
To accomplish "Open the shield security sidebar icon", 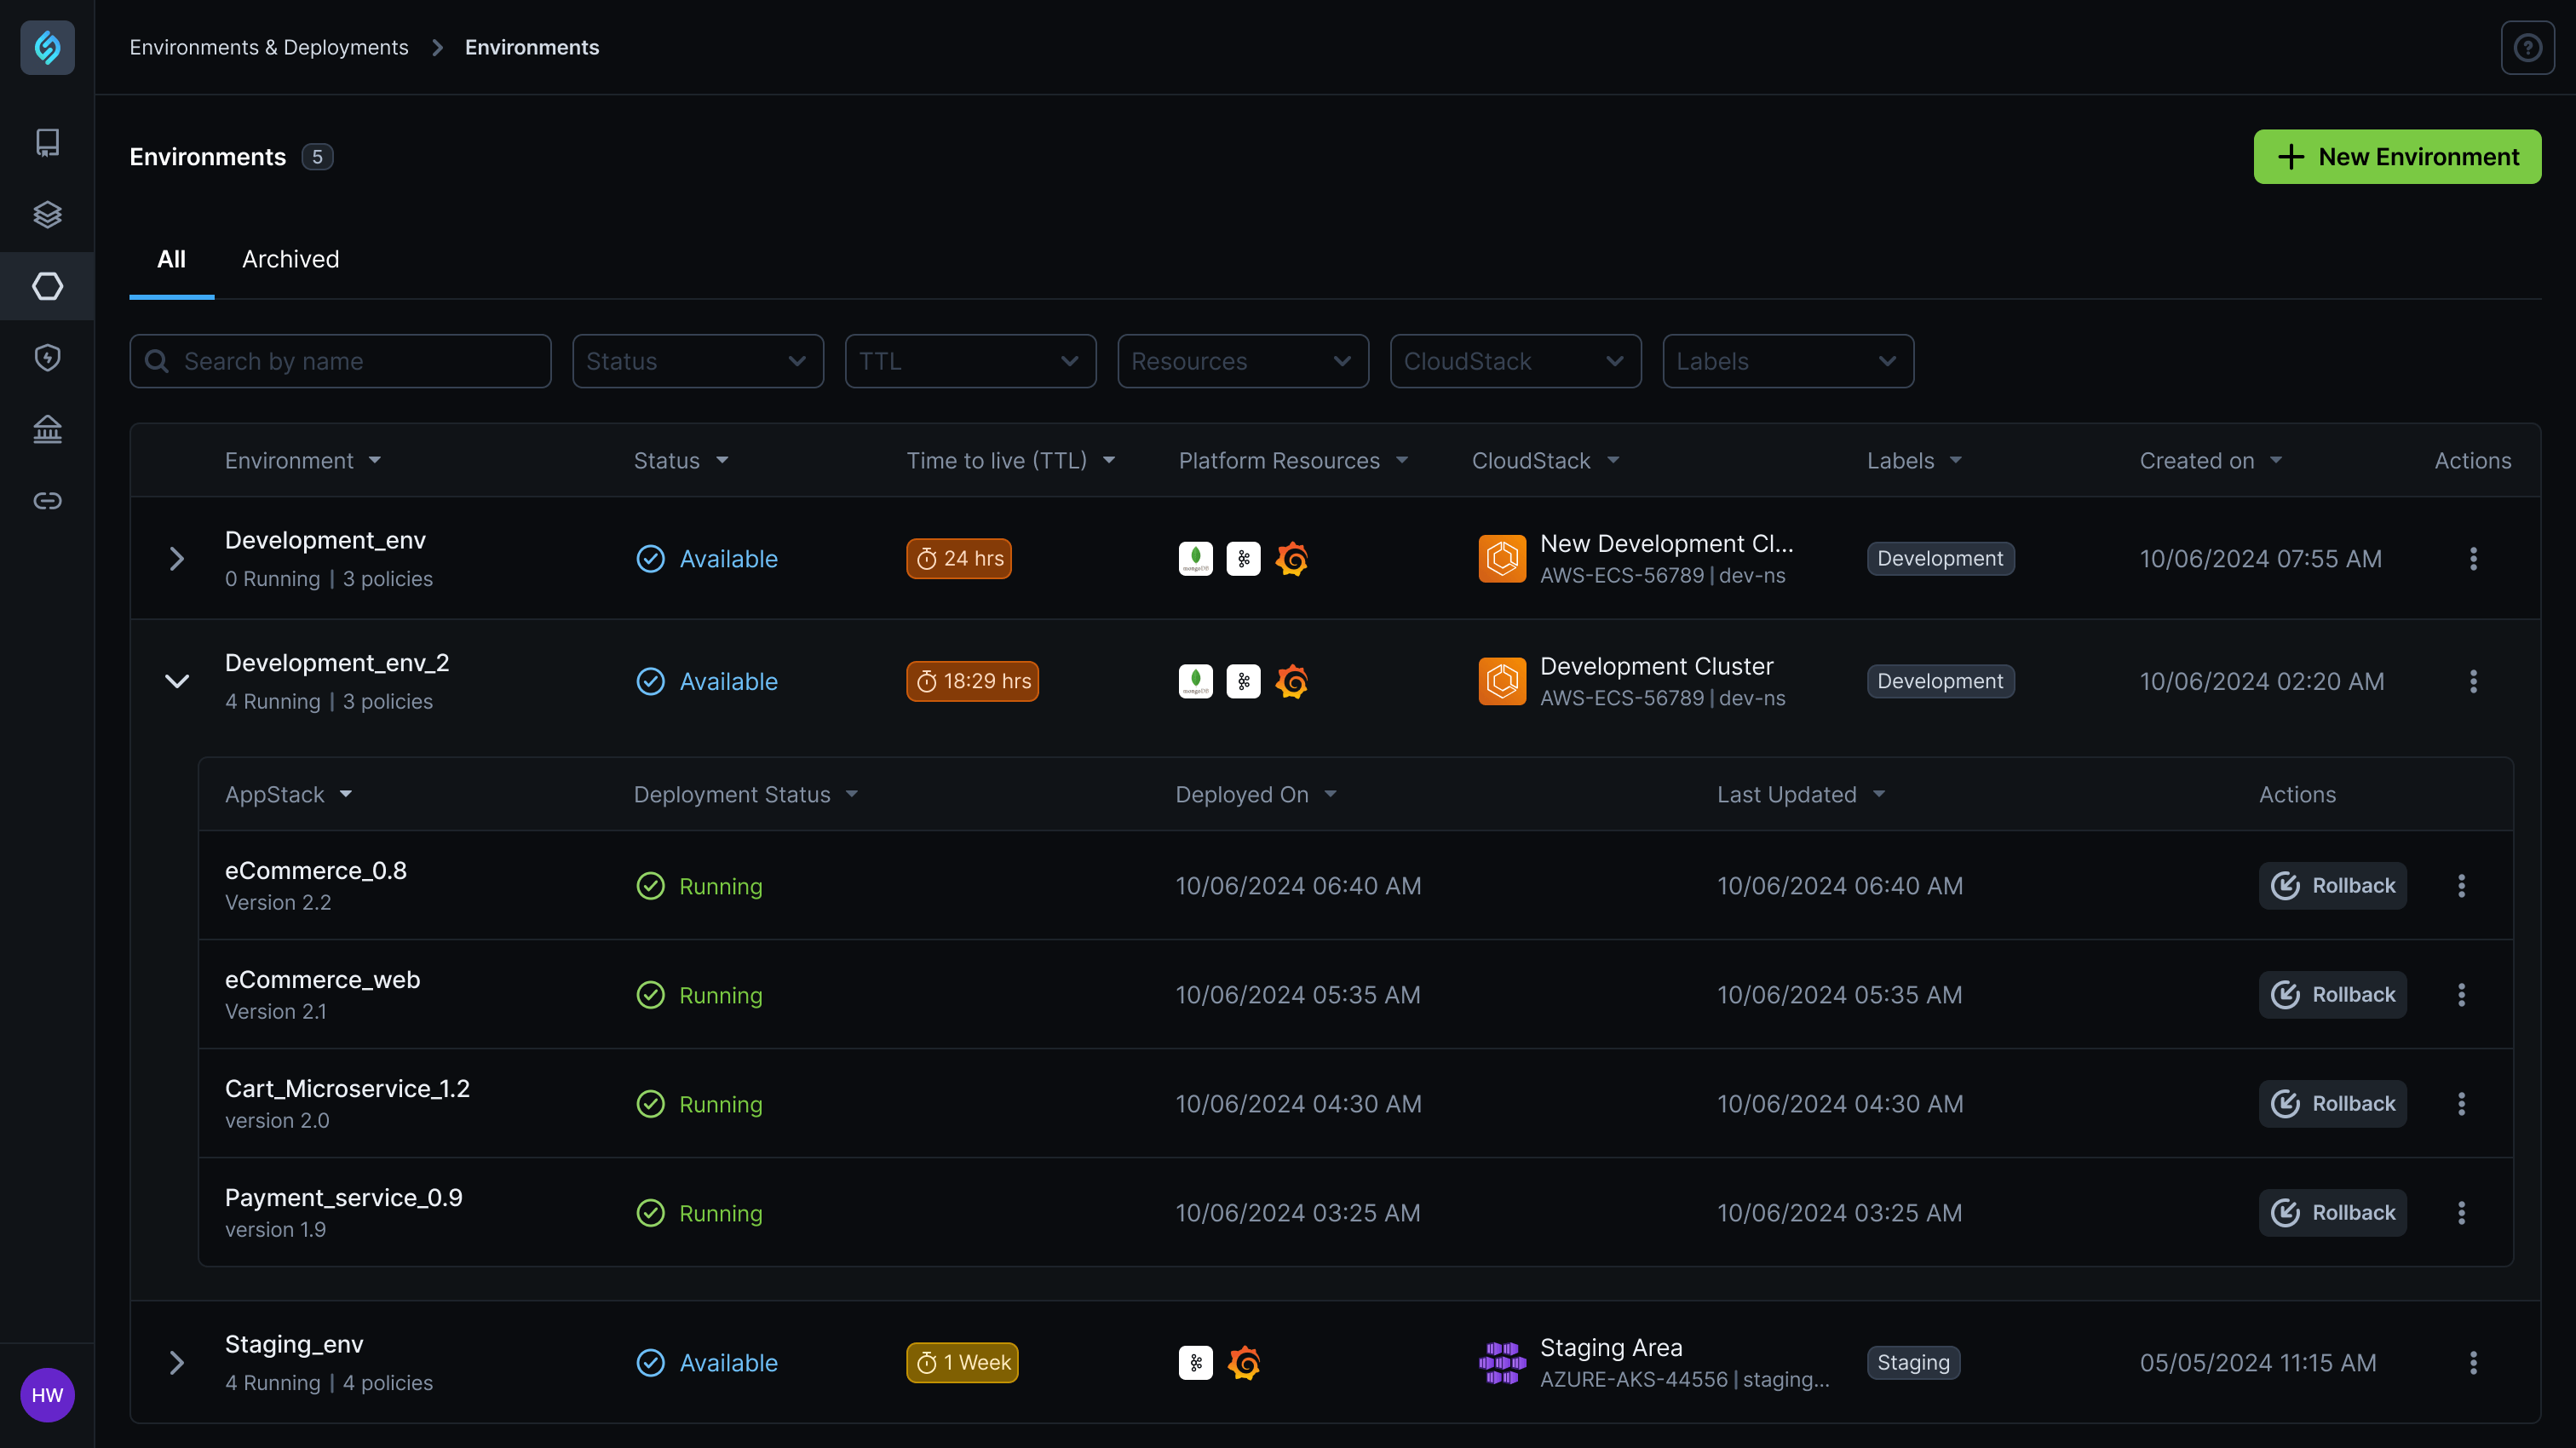I will pos(47,358).
